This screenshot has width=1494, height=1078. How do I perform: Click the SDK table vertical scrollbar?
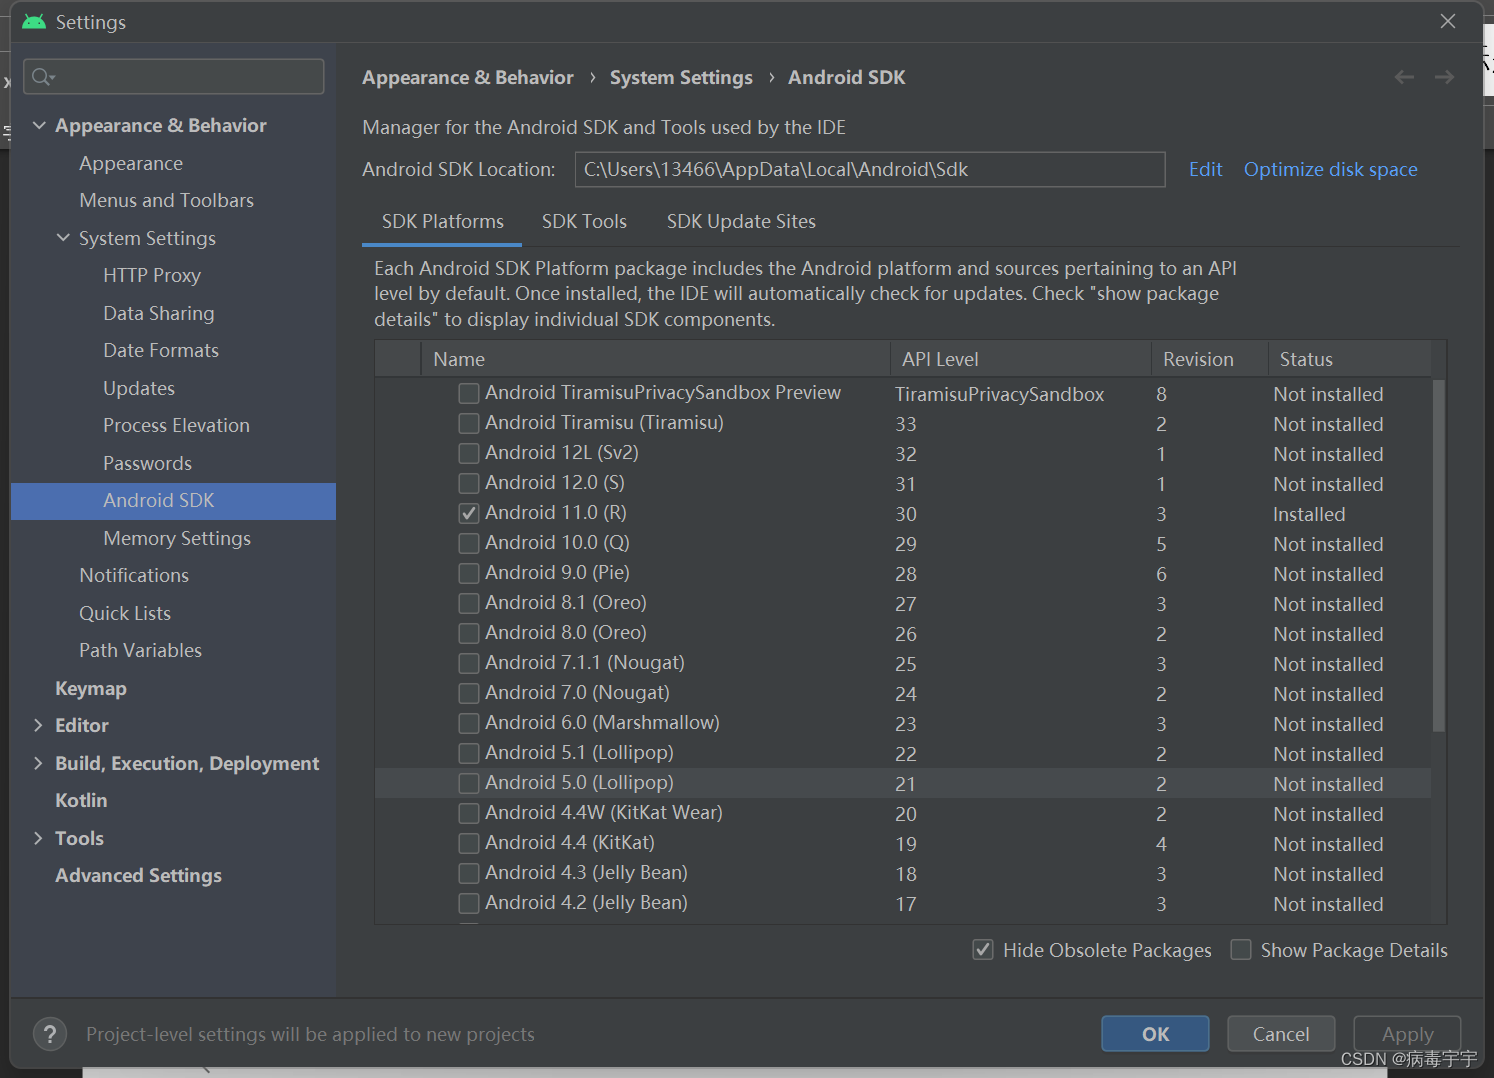(x=1438, y=555)
